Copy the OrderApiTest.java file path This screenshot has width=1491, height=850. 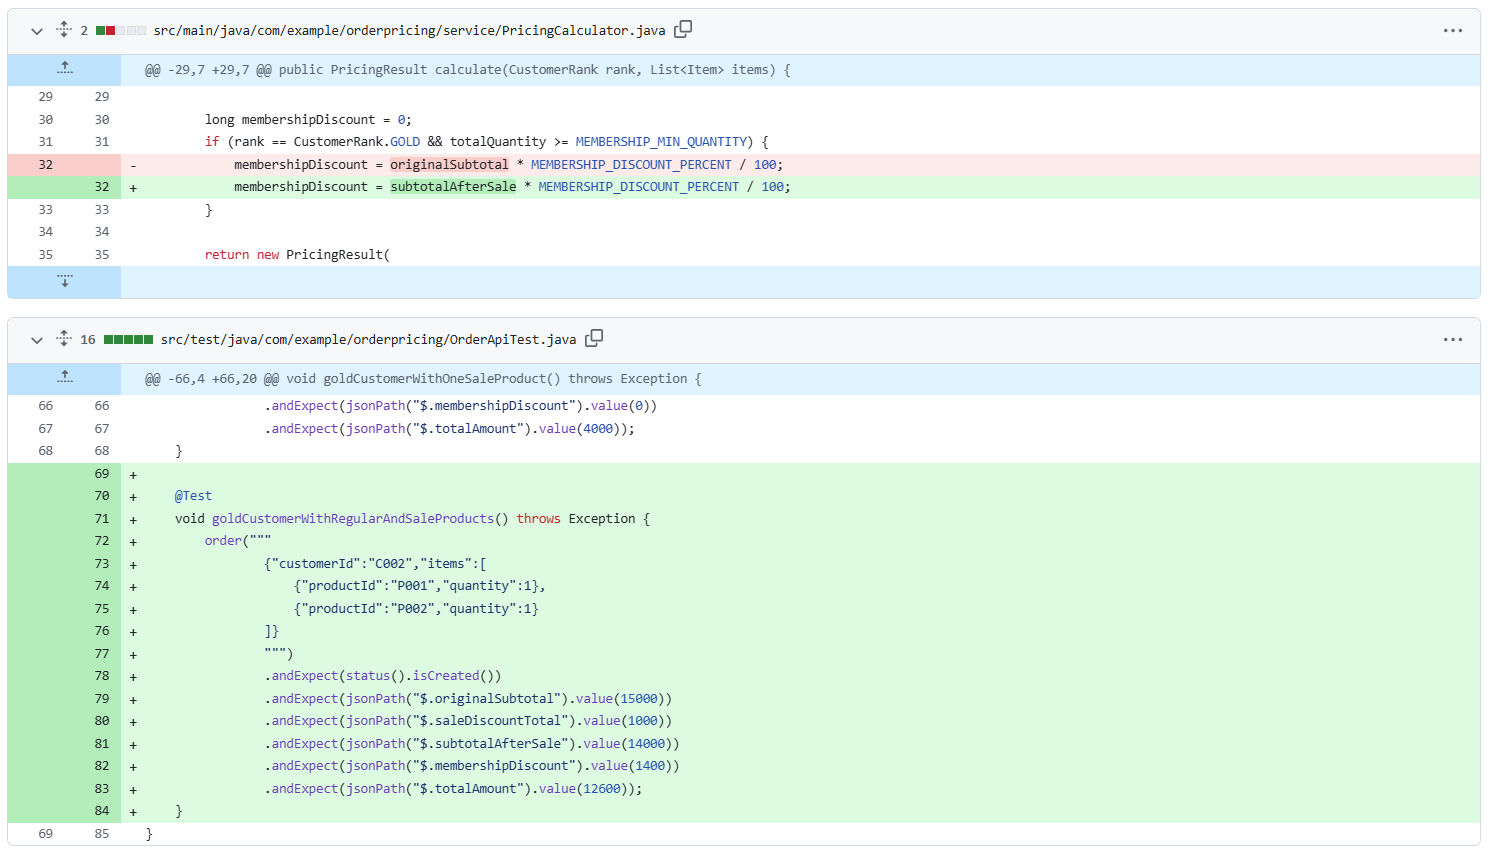tap(594, 339)
